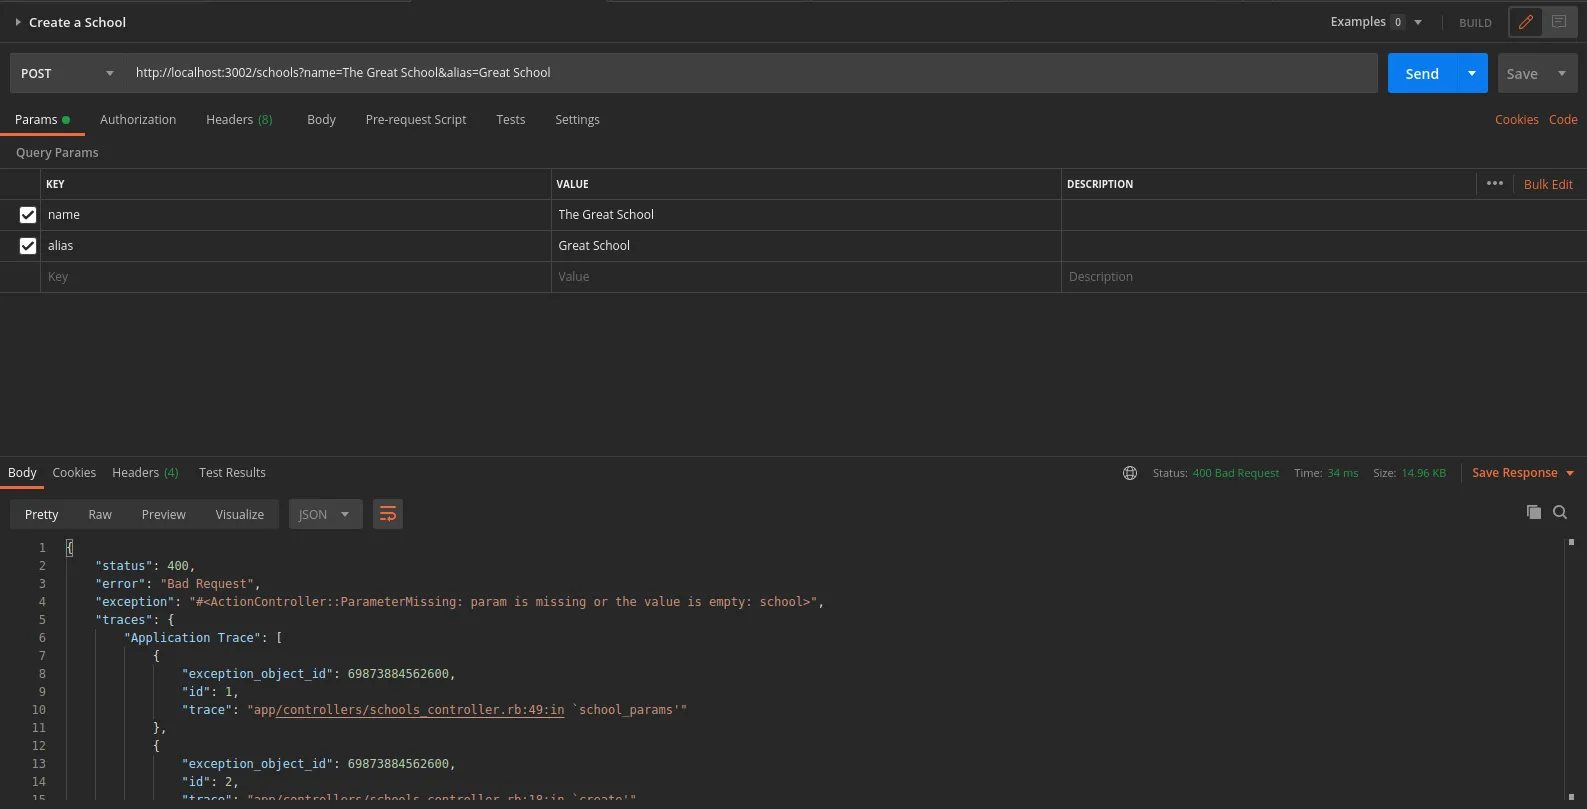The width and height of the screenshot is (1587, 809).
Task: Open the POST method dropdown
Action: point(67,73)
